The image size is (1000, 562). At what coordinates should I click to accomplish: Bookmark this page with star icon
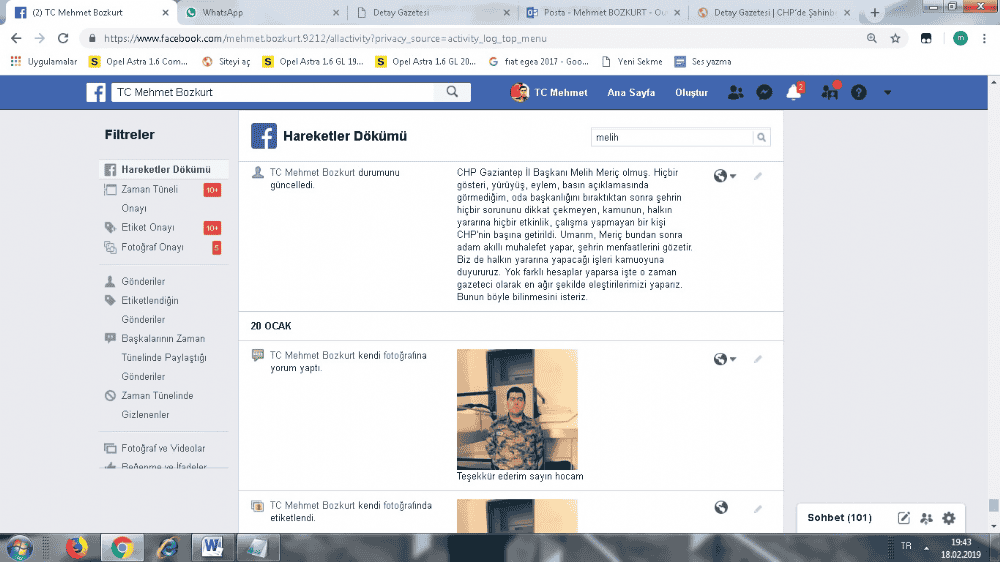pos(896,38)
